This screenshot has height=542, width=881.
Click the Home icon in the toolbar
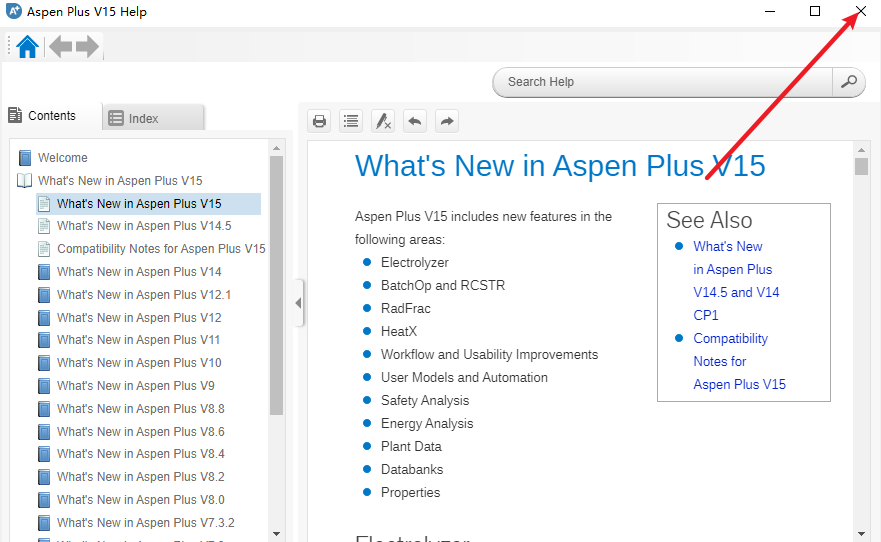tap(28, 47)
